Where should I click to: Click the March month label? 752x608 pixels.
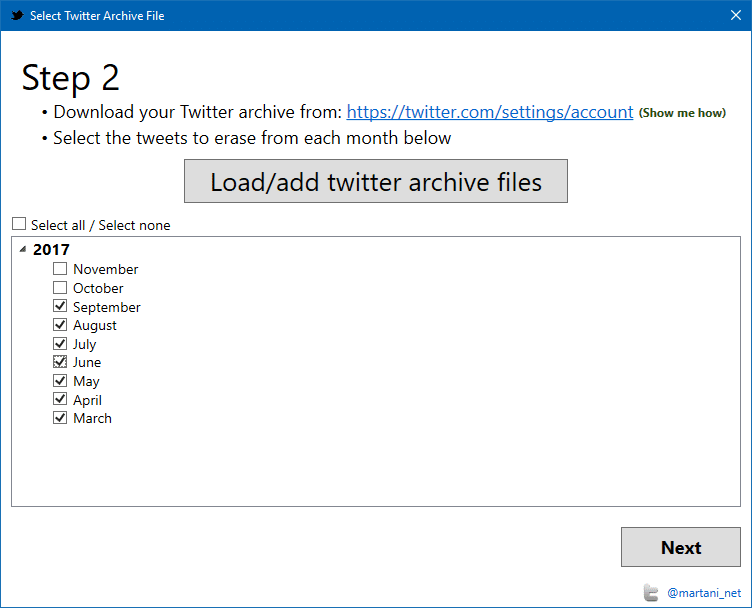point(92,418)
